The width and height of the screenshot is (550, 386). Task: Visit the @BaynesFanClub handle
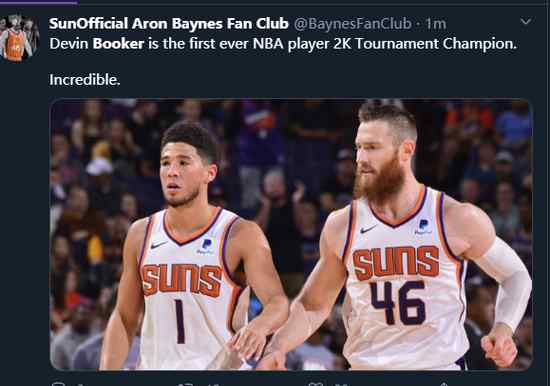pyautogui.click(x=353, y=24)
